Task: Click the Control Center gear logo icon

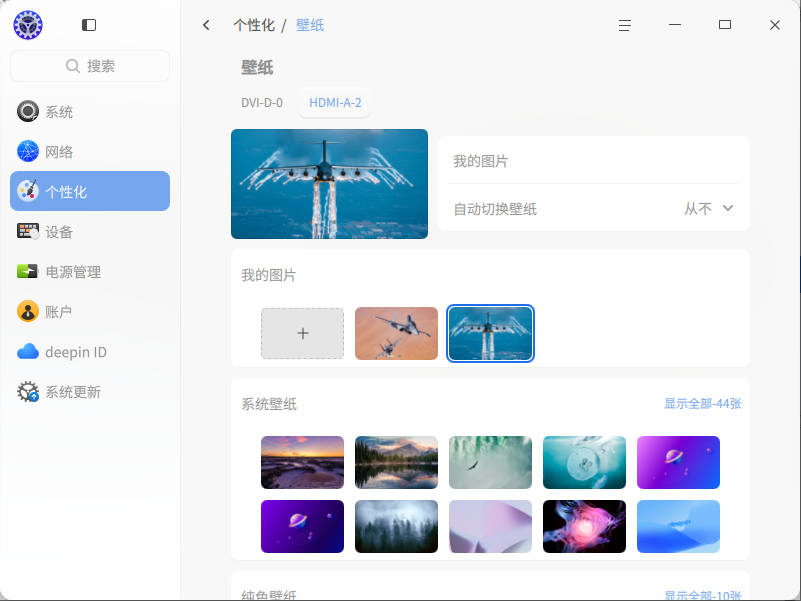Action: (x=28, y=25)
